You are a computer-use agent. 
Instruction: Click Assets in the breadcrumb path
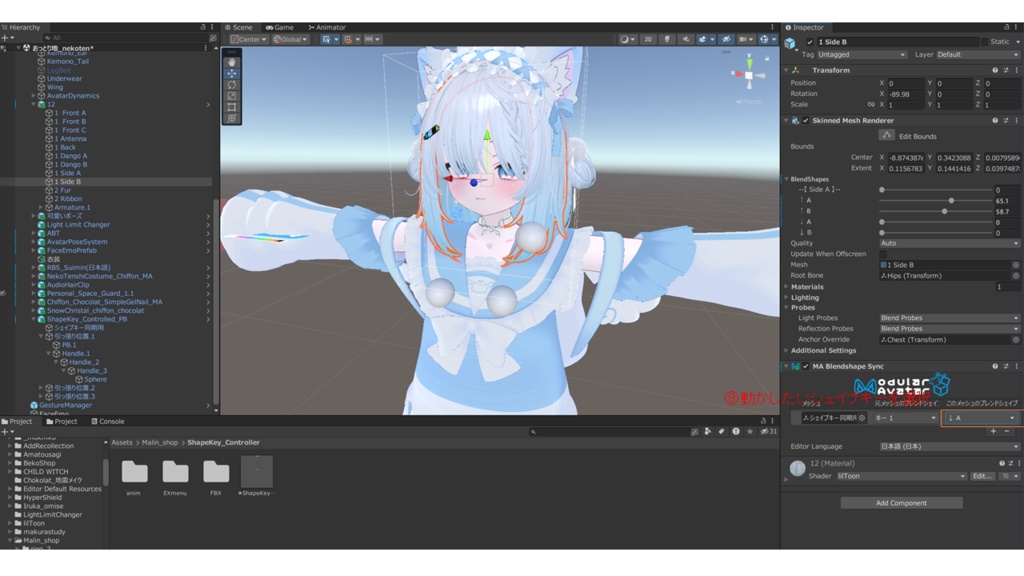click(121, 443)
